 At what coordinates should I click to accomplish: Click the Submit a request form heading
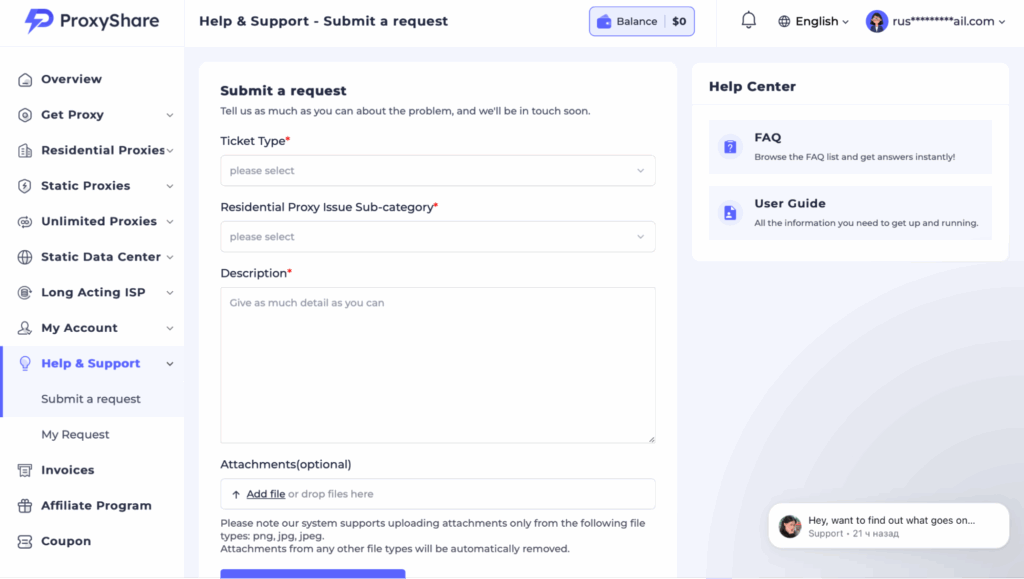[283, 91]
